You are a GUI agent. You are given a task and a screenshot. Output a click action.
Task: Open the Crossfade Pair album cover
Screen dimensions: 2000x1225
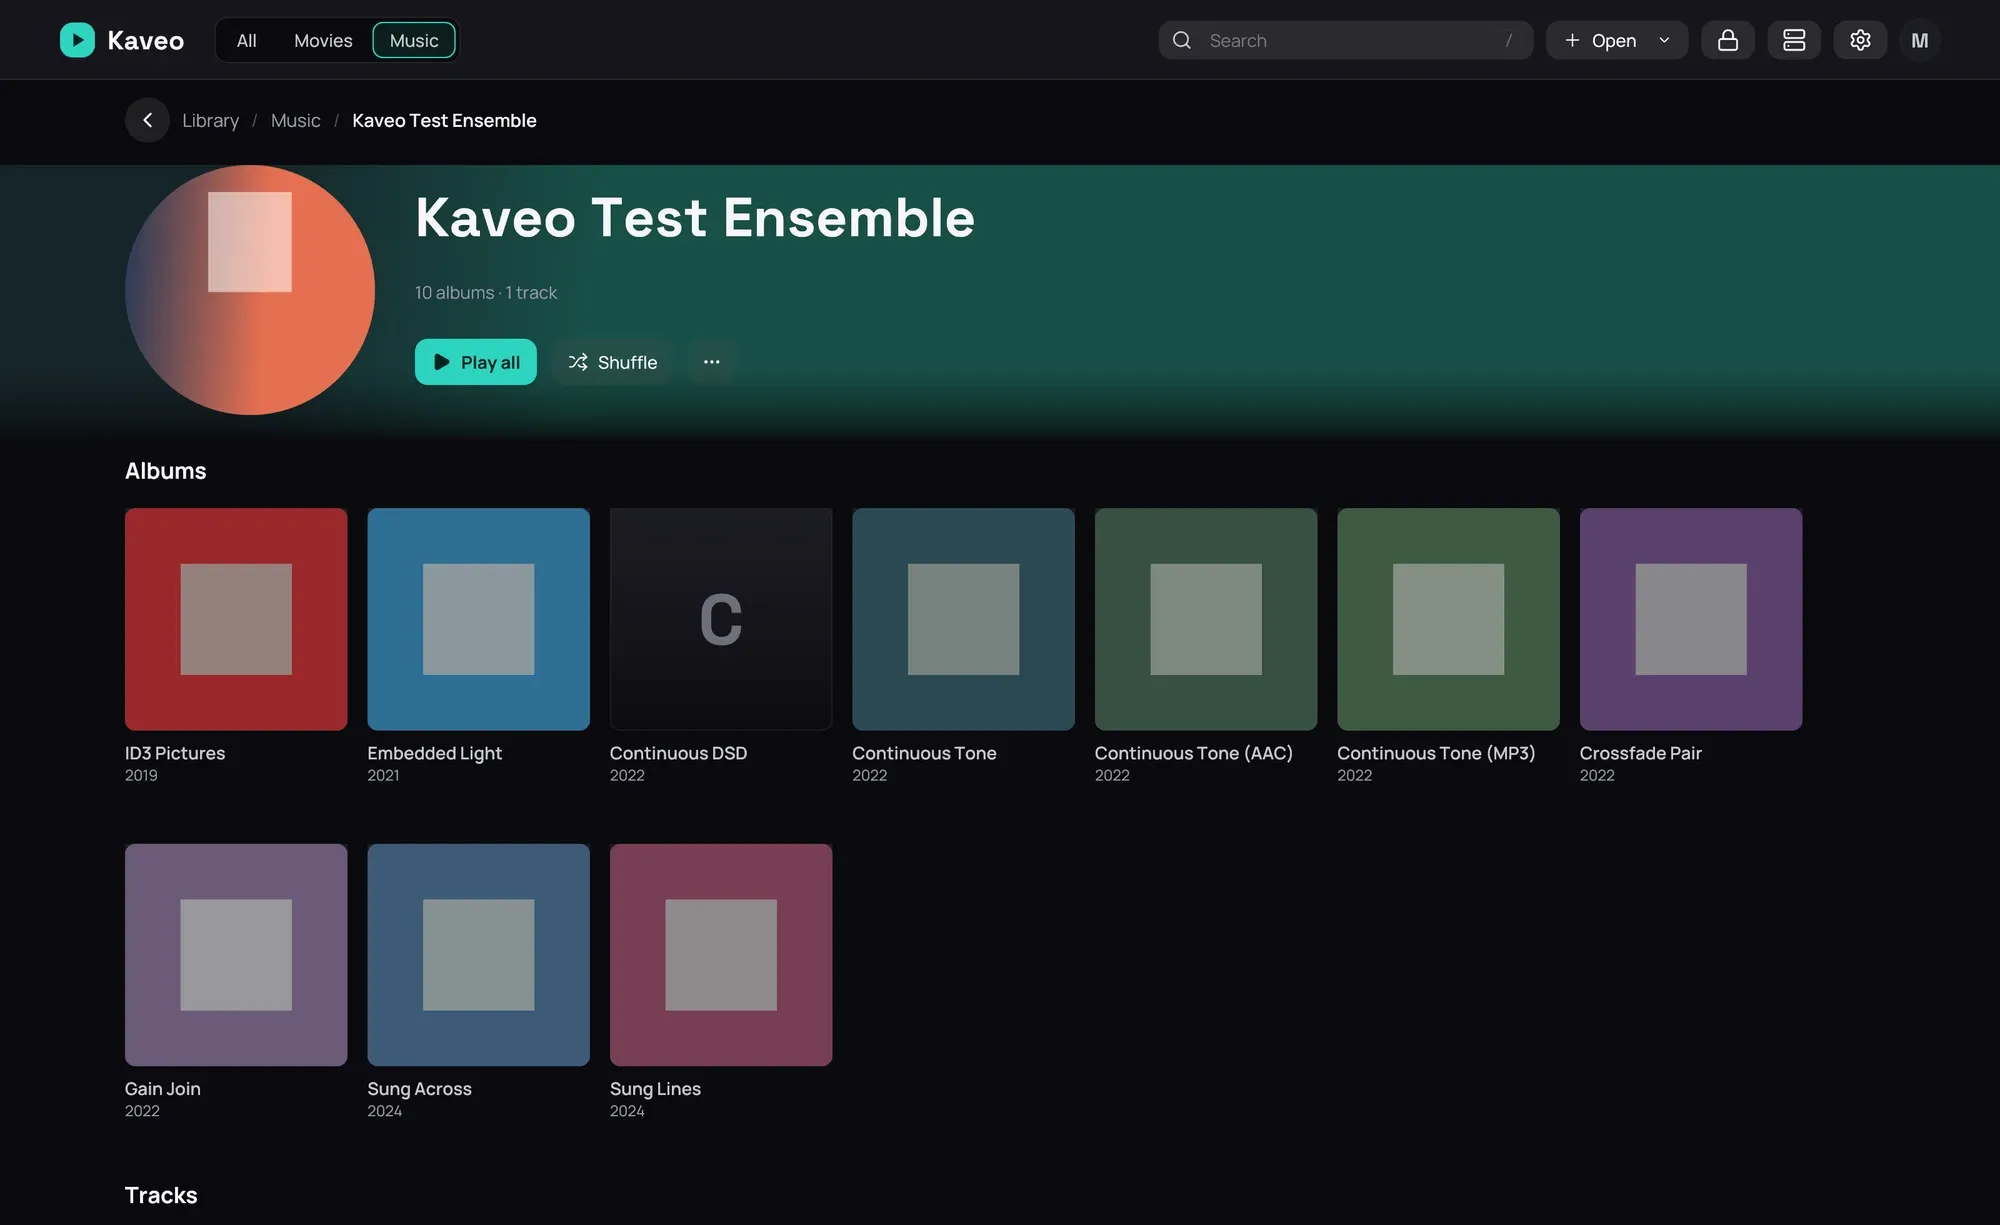click(1691, 619)
